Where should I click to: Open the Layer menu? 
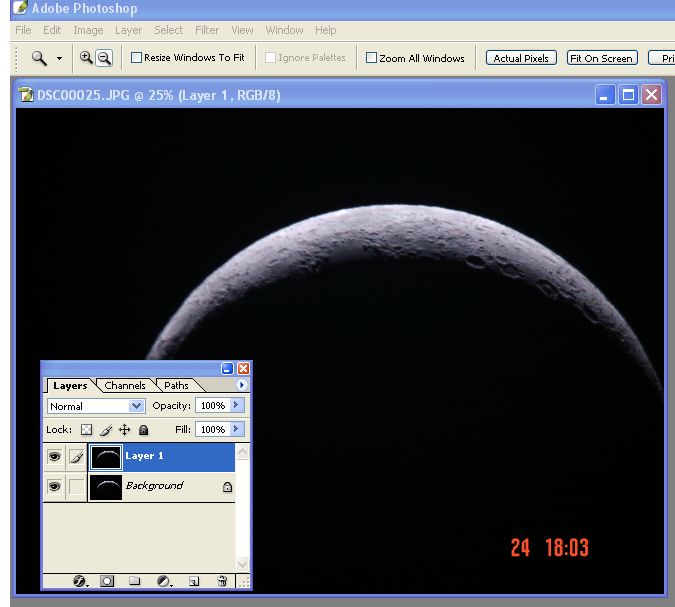click(x=128, y=30)
